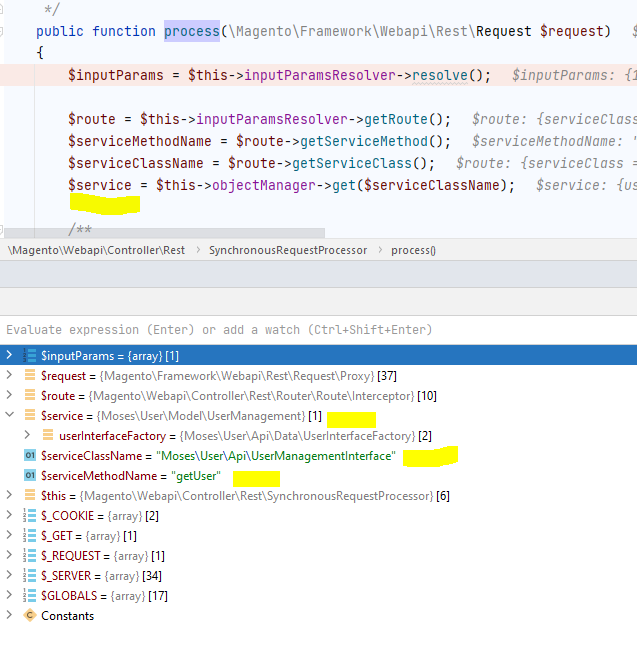This screenshot has width=637, height=646.
Task: Select the process() breadcrumb item
Action: click(413, 250)
